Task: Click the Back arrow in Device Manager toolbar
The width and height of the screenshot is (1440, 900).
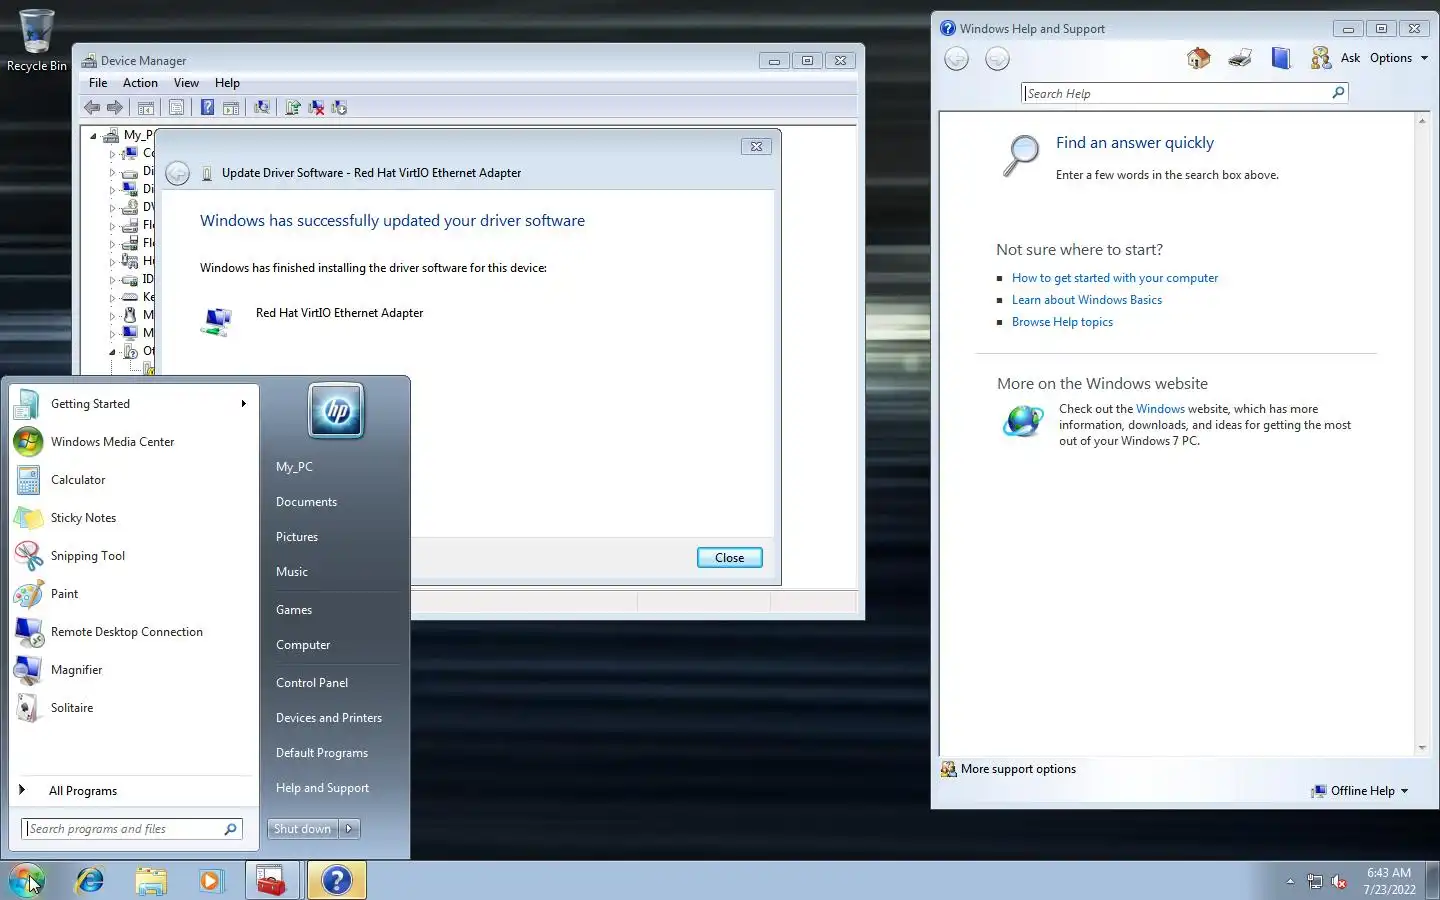Action: [92, 108]
